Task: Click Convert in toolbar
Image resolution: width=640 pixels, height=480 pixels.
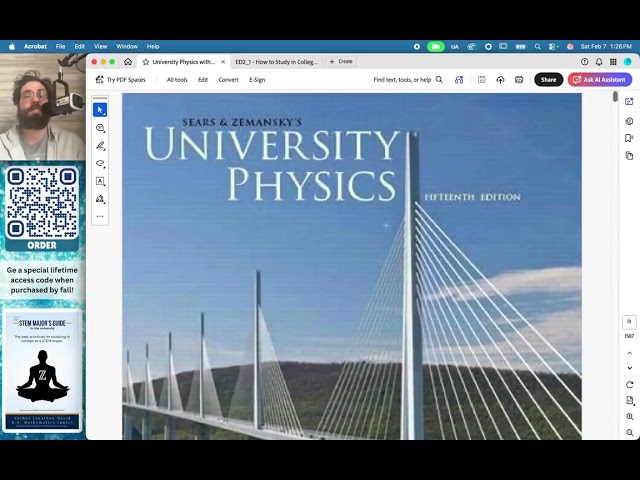Action: click(x=229, y=80)
